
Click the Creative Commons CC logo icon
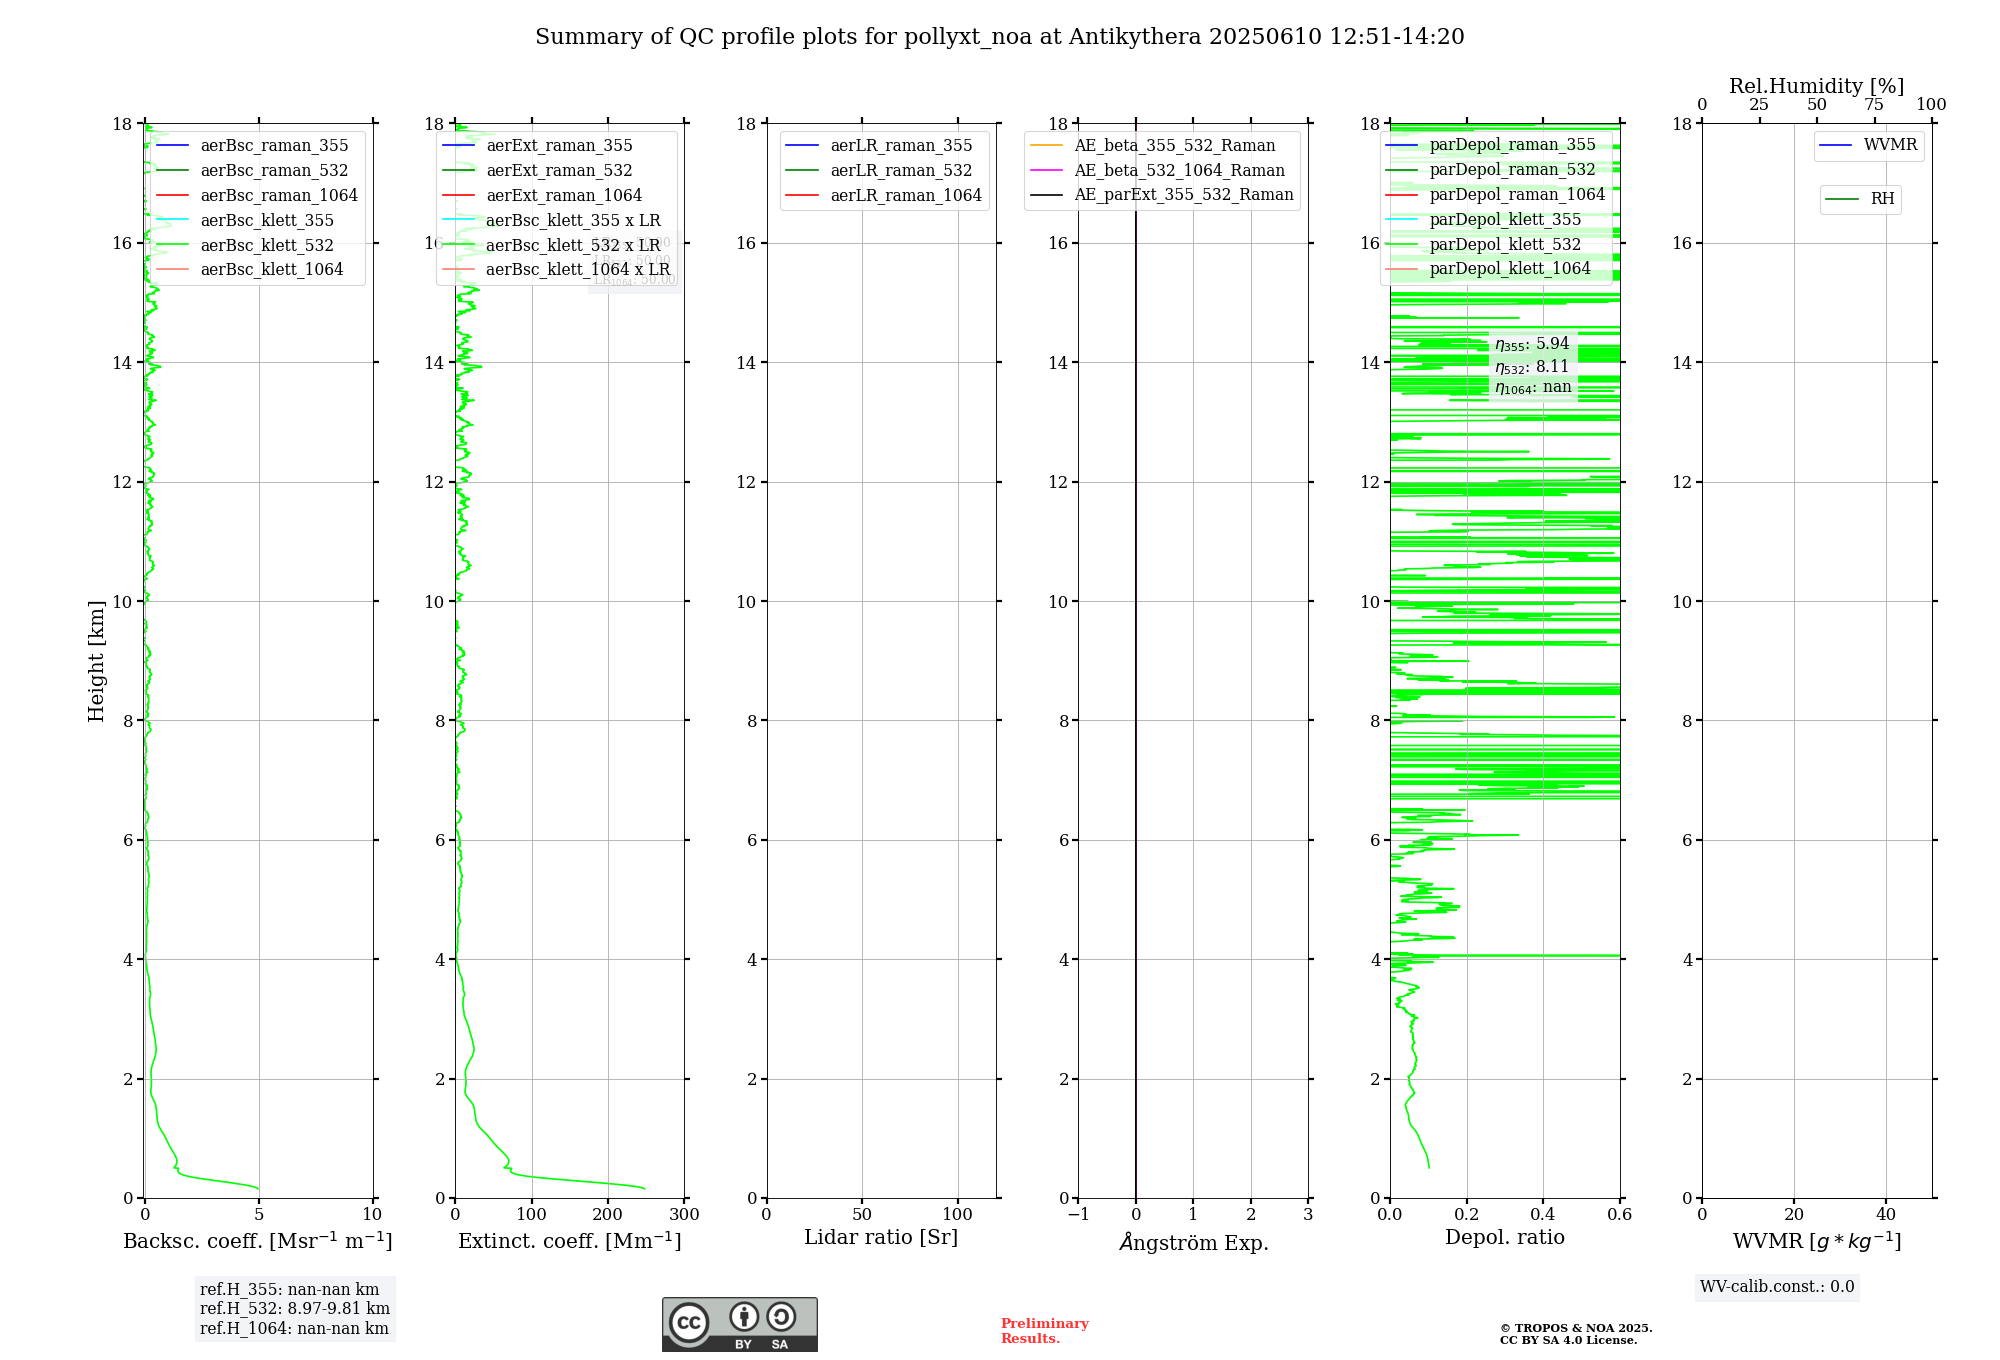(689, 1322)
